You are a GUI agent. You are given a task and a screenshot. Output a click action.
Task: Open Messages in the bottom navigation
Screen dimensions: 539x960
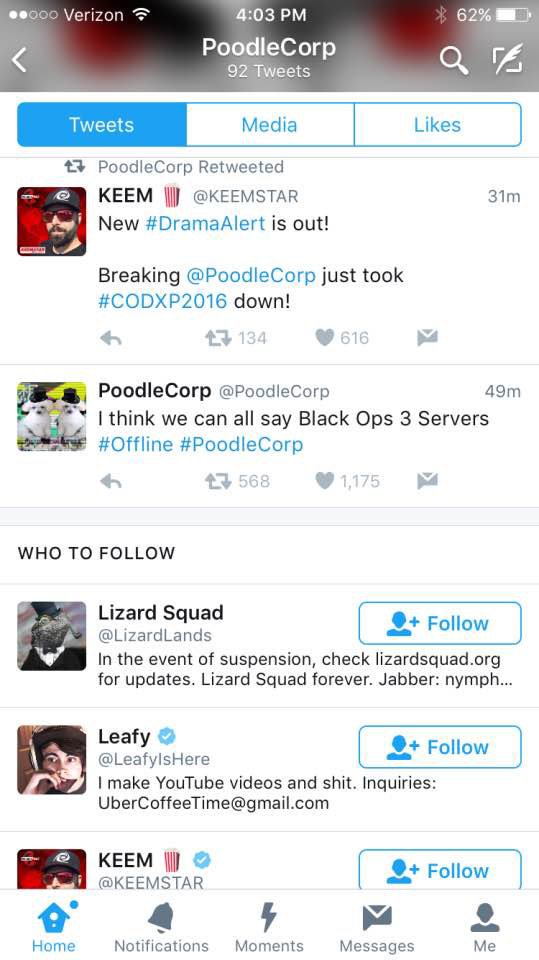coord(377,928)
